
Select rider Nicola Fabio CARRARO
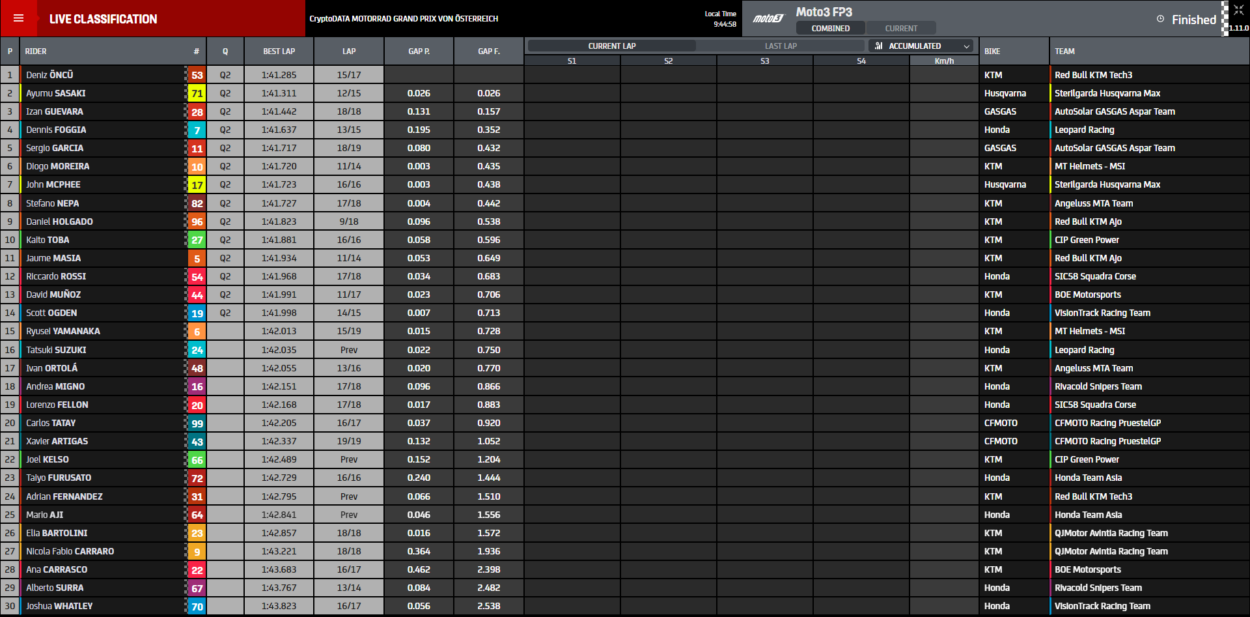coord(70,551)
